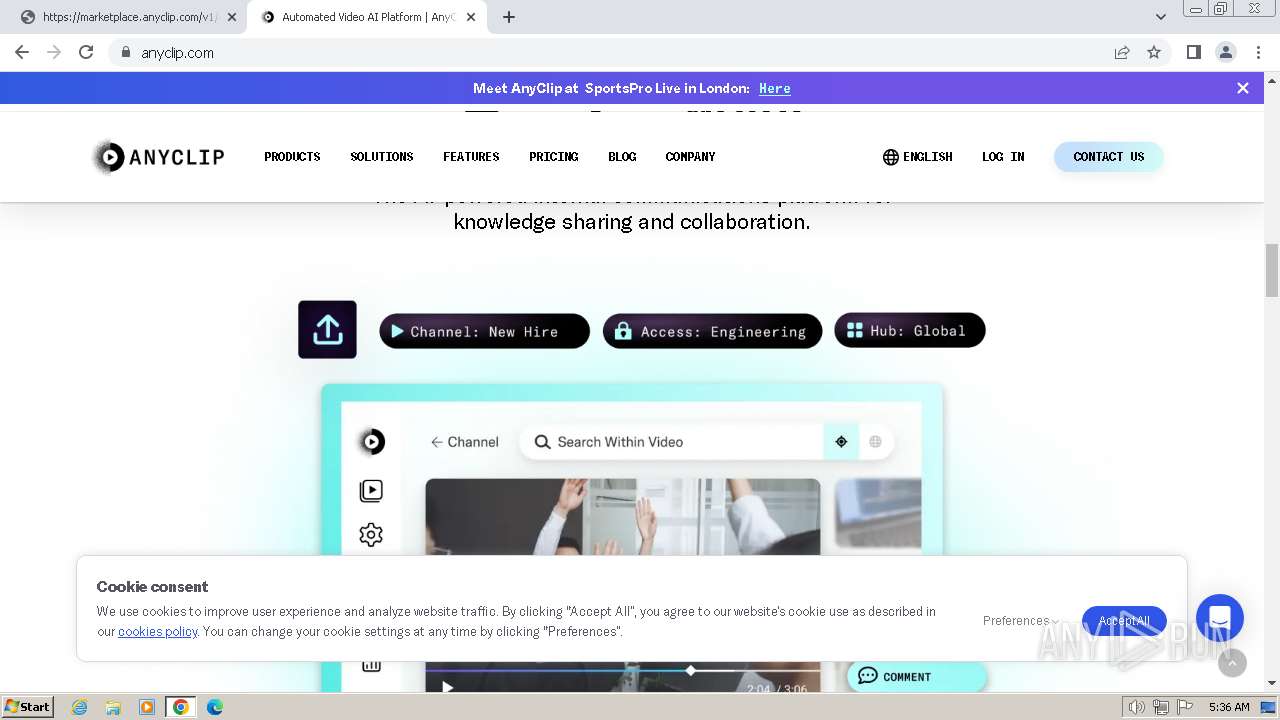This screenshot has height=720, width=1280.
Task: Dismiss the SportsPro Live announcement banner
Action: click(1243, 88)
